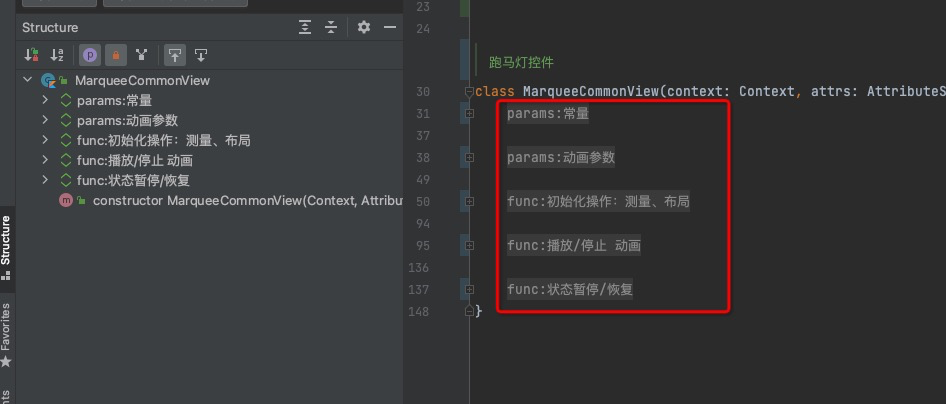Image resolution: width=946 pixels, height=404 pixels.
Task: Select the constructor MarqueeCommonView entry
Action: [247, 201]
